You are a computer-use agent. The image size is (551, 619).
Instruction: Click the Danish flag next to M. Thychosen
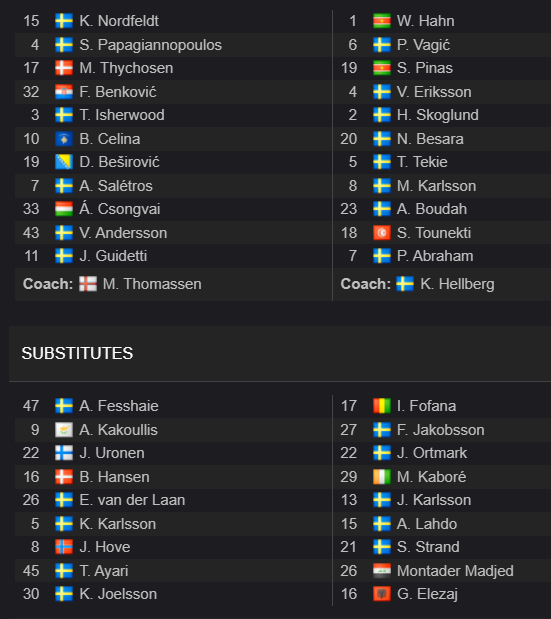(x=64, y=68)
